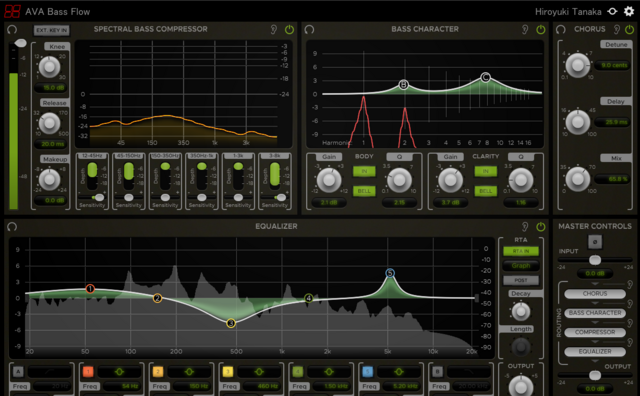Open filter B shape selector
Screen dimensions: 640x396
coord(469,372)
